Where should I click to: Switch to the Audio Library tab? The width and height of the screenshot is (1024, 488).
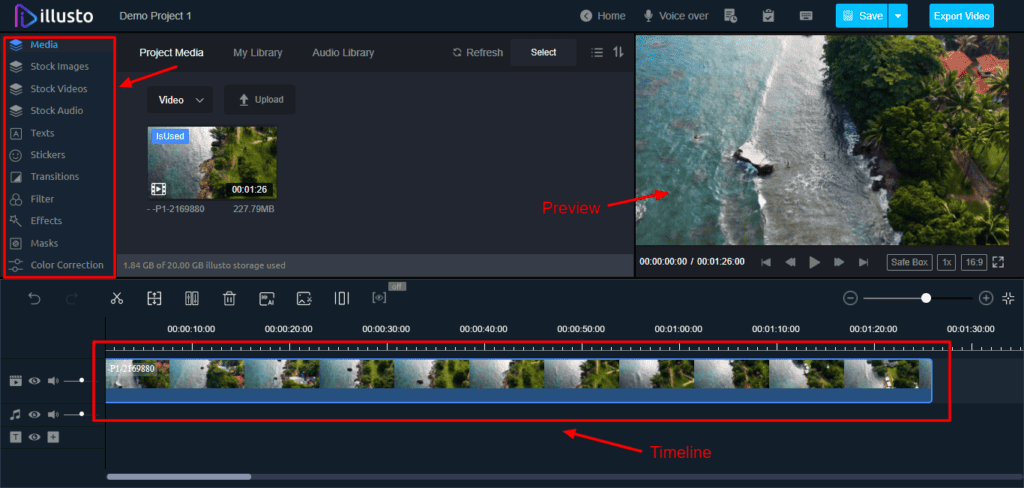click(343, 53)
